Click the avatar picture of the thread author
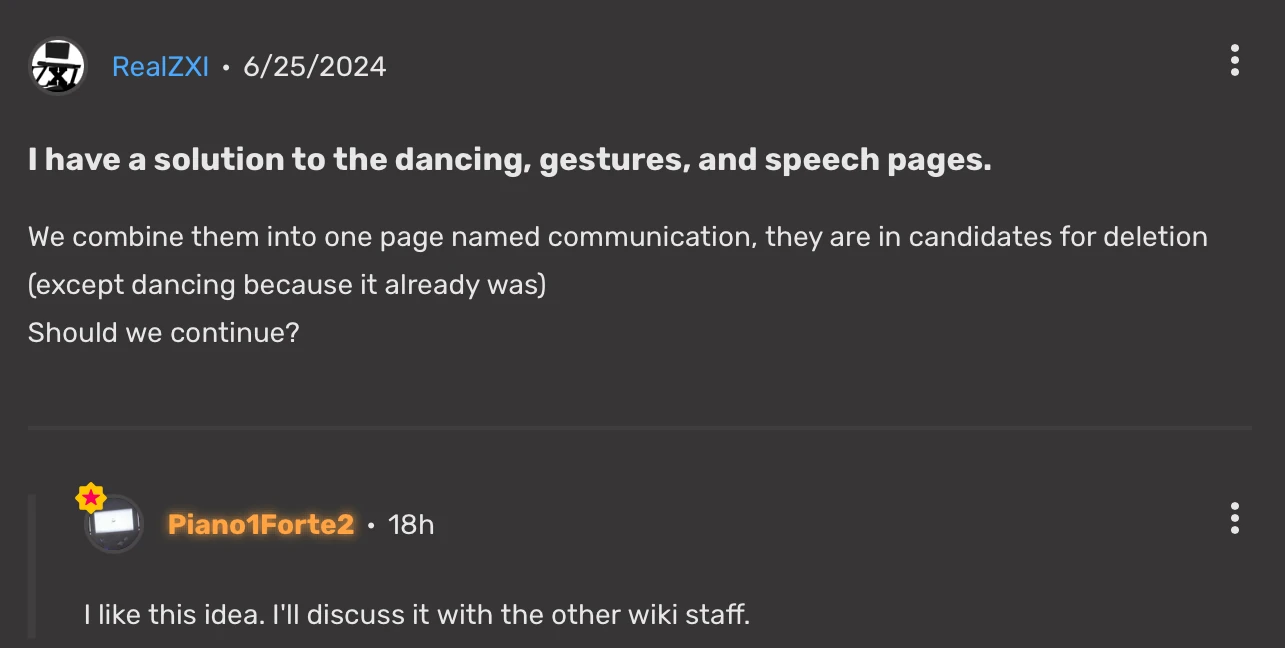The image size is (1285, 648). [x=58, y=65]
